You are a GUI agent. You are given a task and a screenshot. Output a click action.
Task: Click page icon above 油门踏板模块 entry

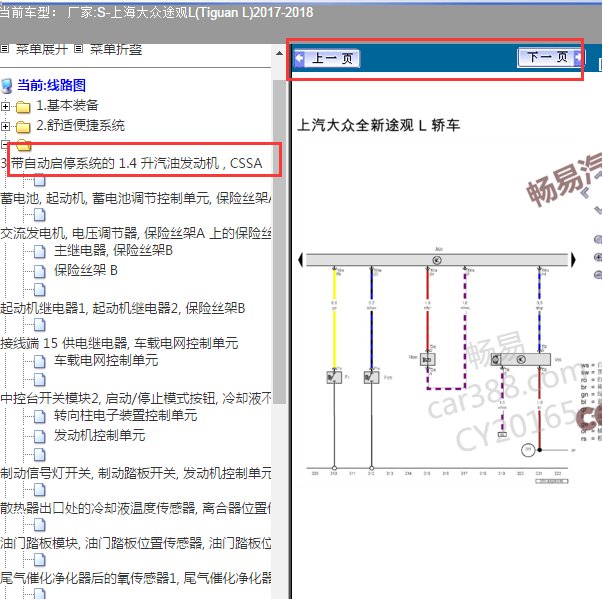40,525
